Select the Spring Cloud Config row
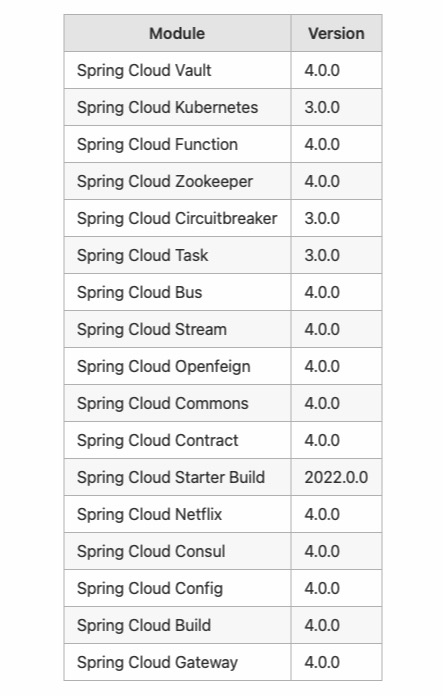 [223, 588]
